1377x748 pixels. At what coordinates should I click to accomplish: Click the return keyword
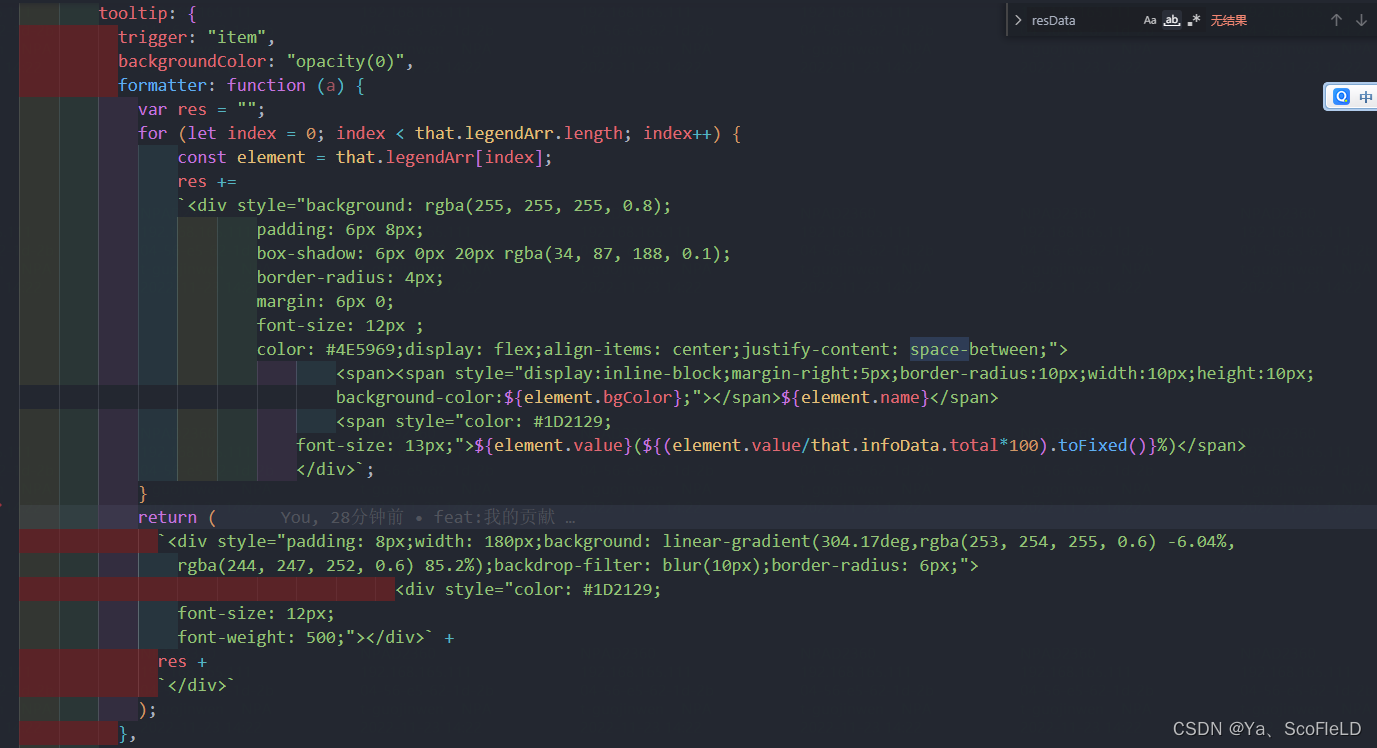tap(167, 517)
